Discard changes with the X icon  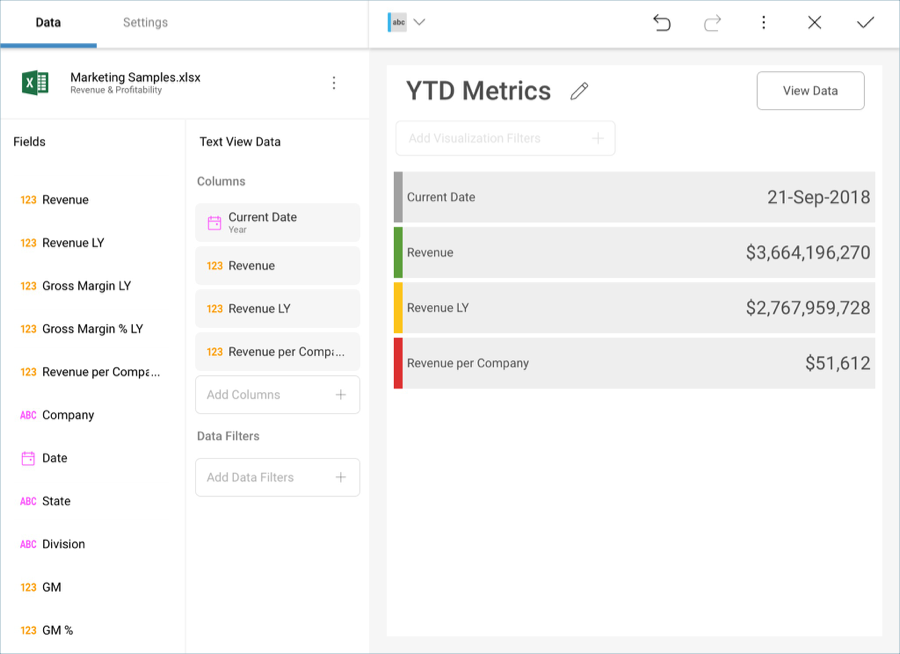(x=815, y=22)
